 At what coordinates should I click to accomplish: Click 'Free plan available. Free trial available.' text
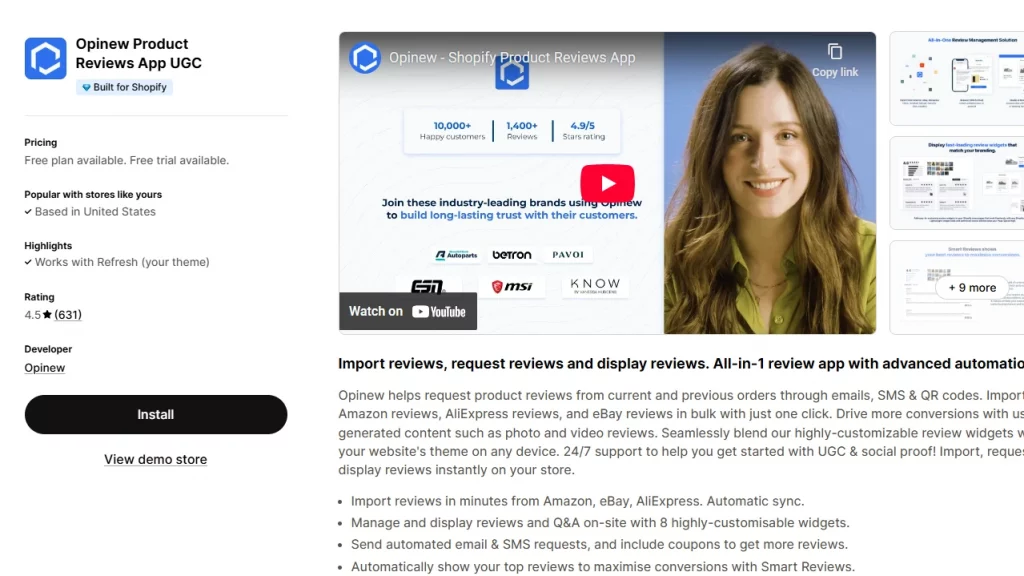click(127, 160)
